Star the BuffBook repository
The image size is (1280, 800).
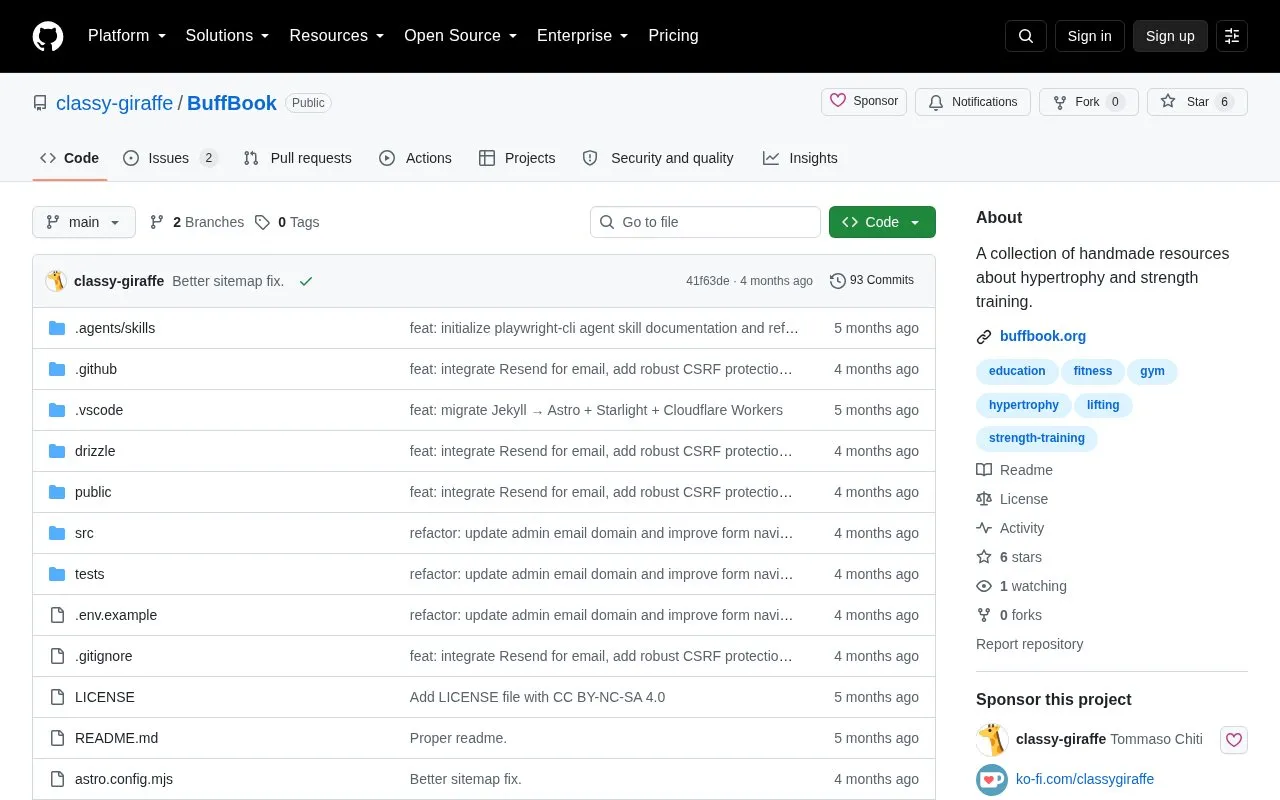1197,102
